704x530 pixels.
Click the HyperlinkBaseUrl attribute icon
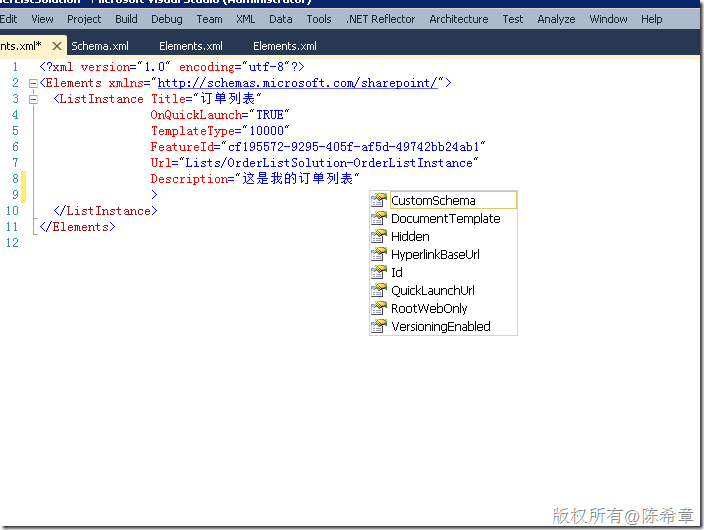click(x=379, y=254)
